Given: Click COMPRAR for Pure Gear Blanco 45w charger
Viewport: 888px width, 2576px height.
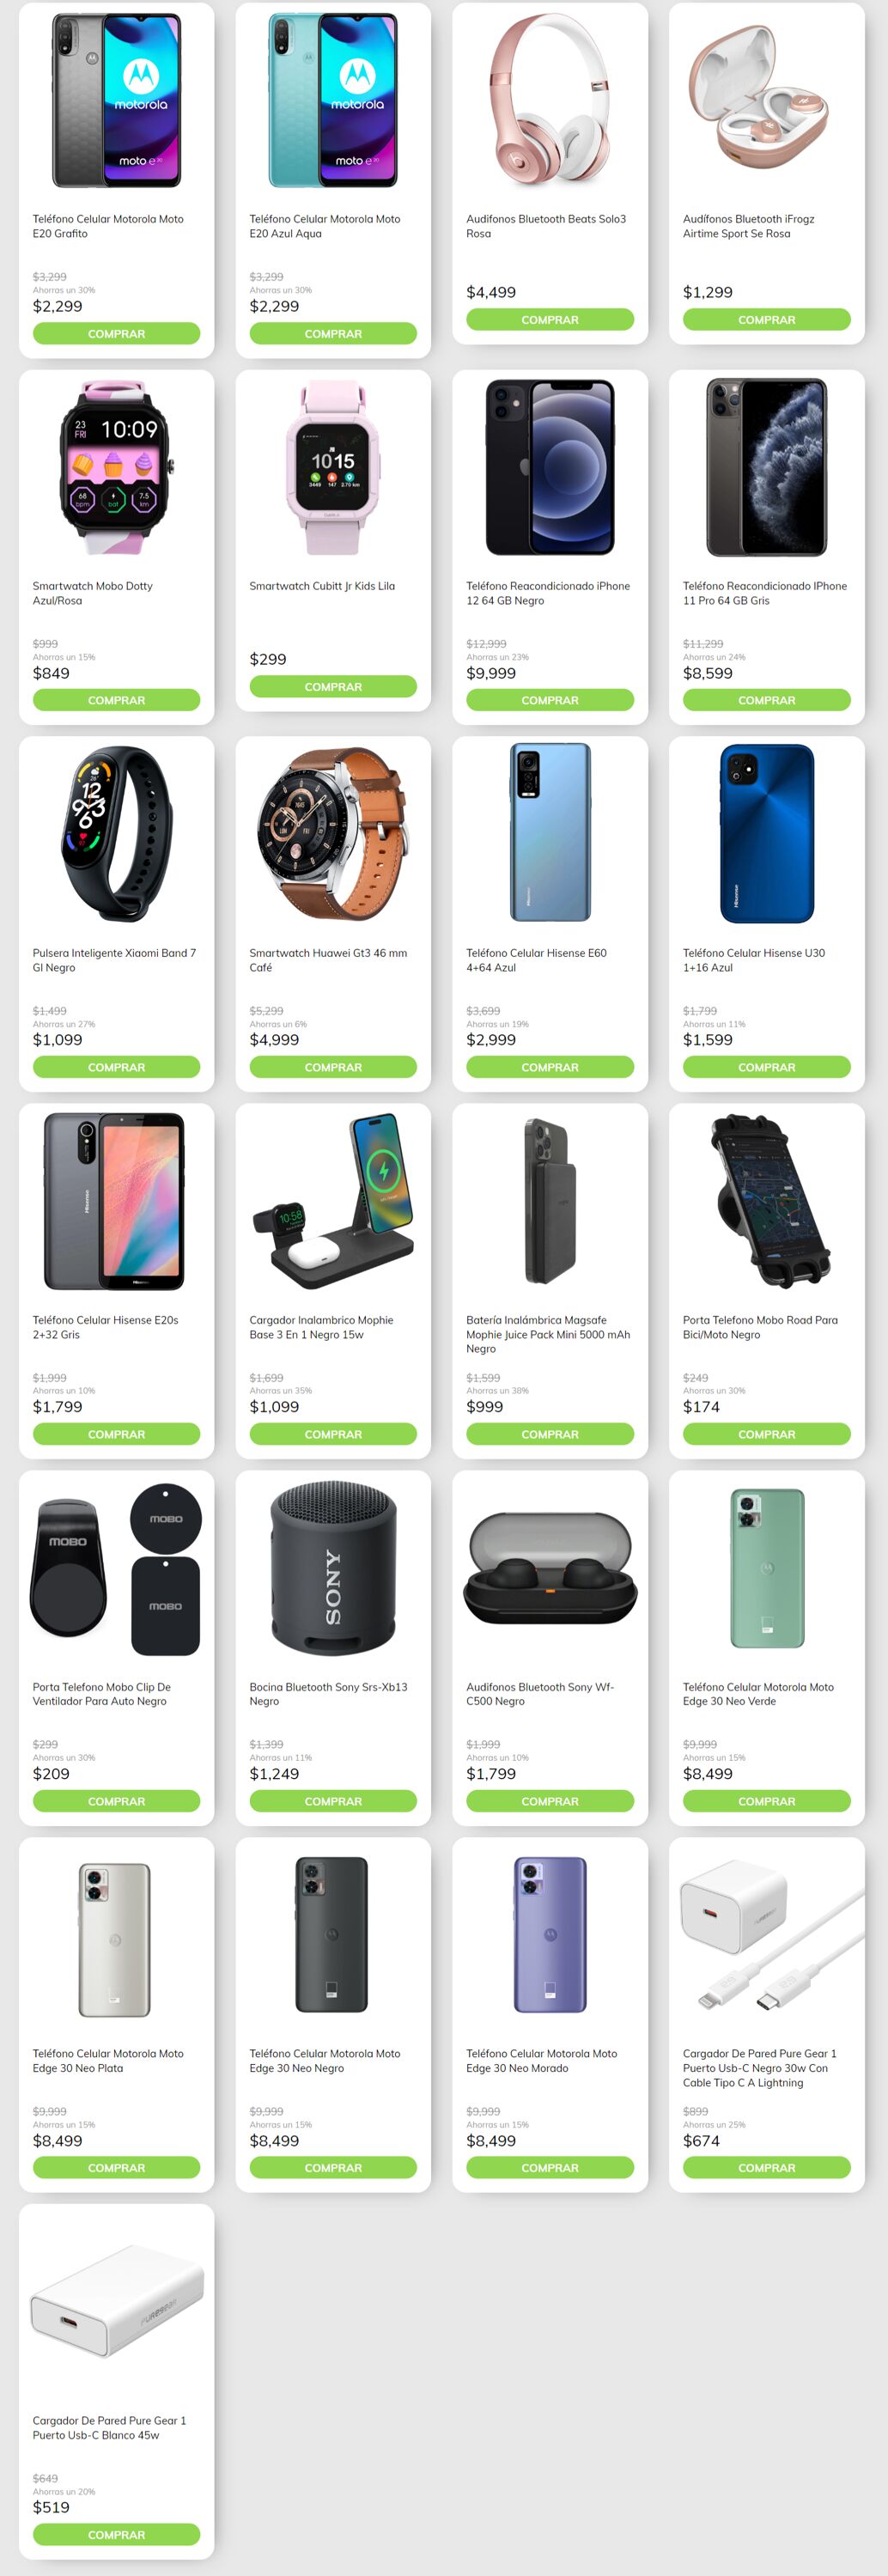Looking at the screenshot, I should [116, 2536].
